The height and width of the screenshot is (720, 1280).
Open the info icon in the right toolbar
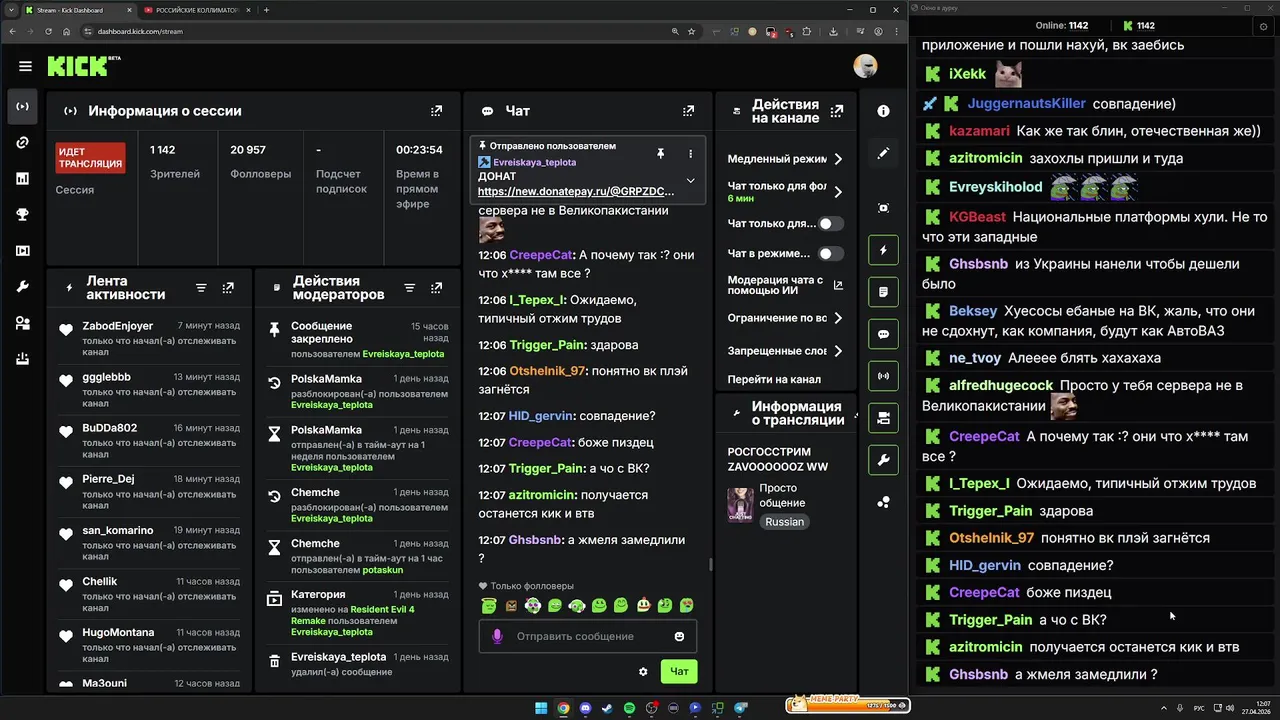883,111
